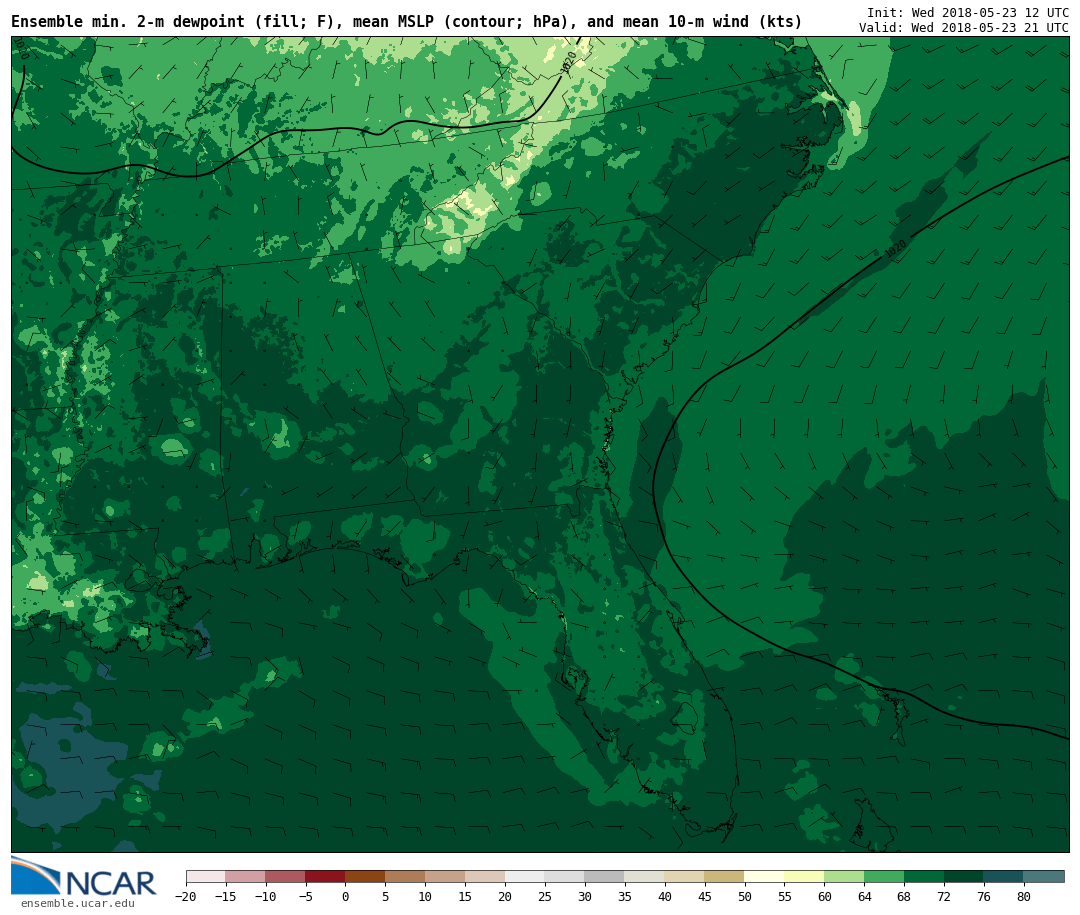This screenshot has width=1080, height=915.
Task: Click the colorbar tick label -20
Action: (186, 897)
